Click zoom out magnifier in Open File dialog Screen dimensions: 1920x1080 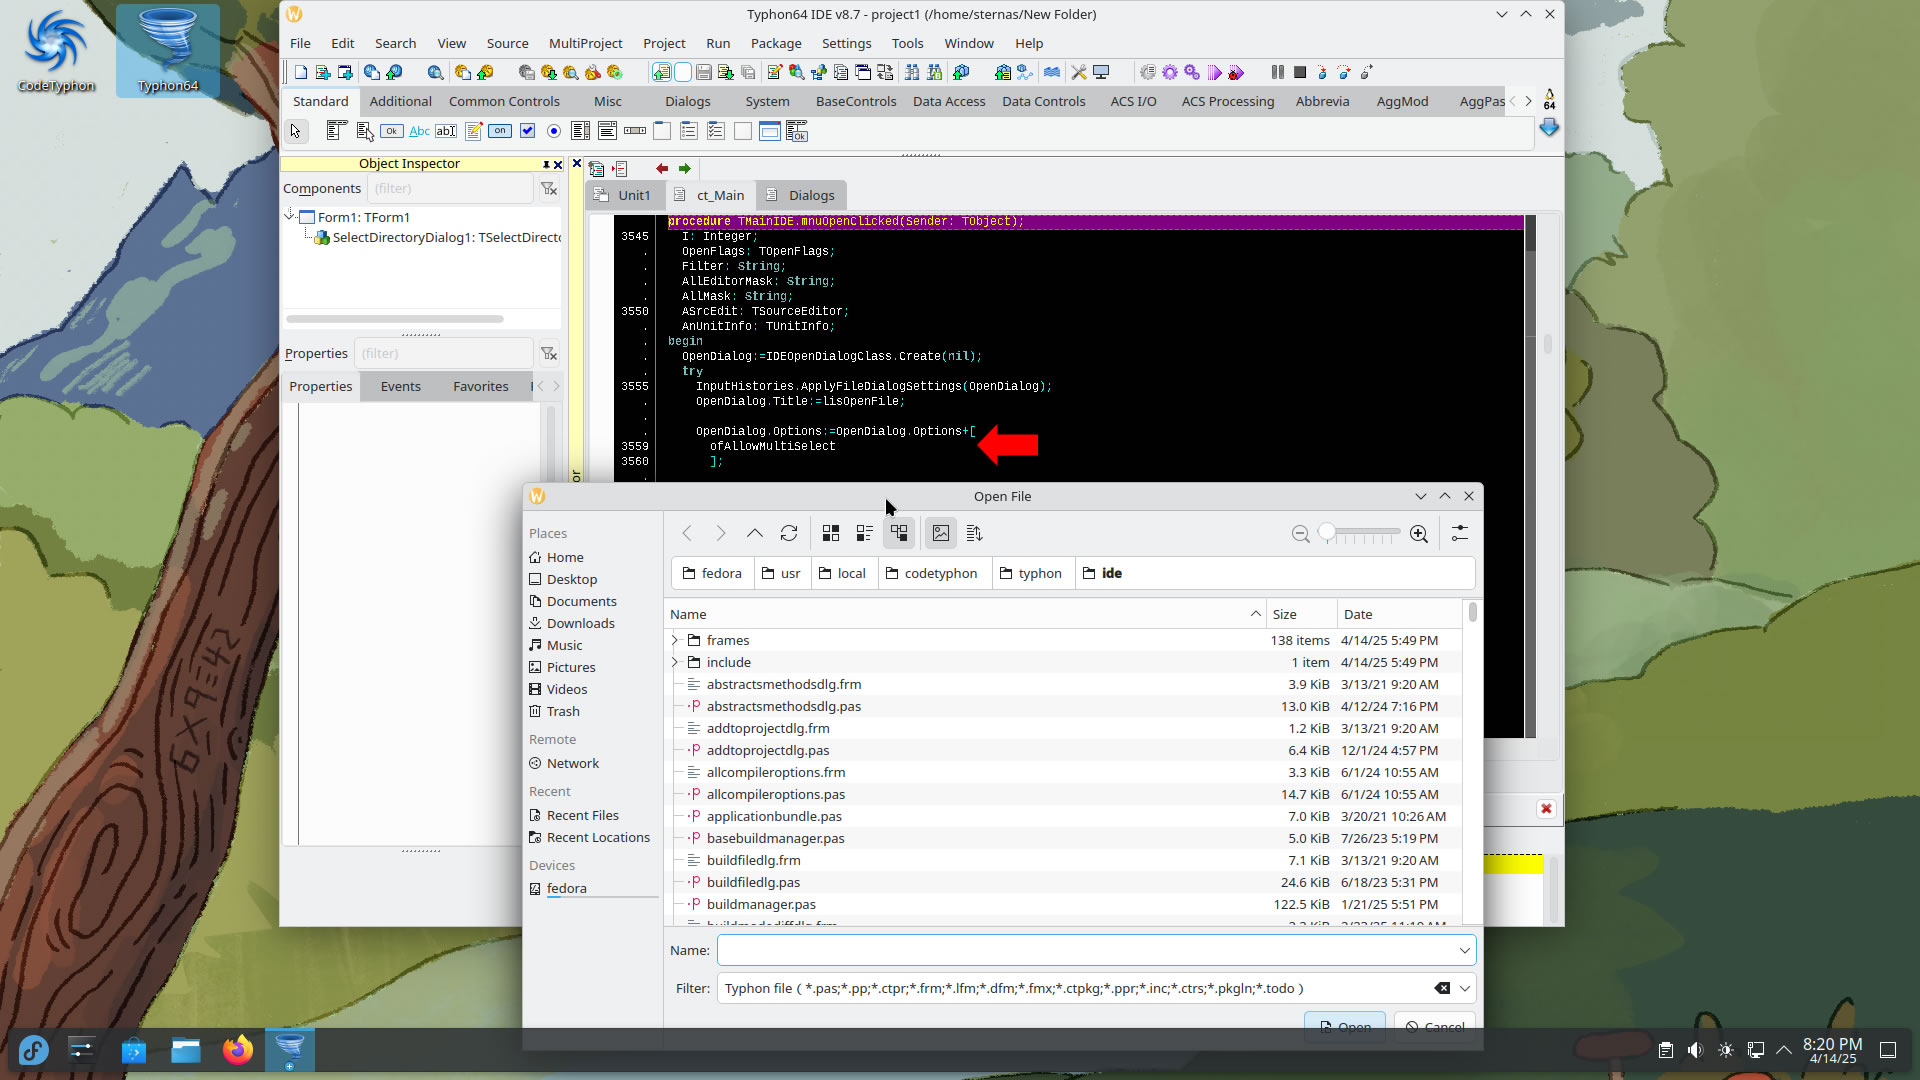(1300, 534)
